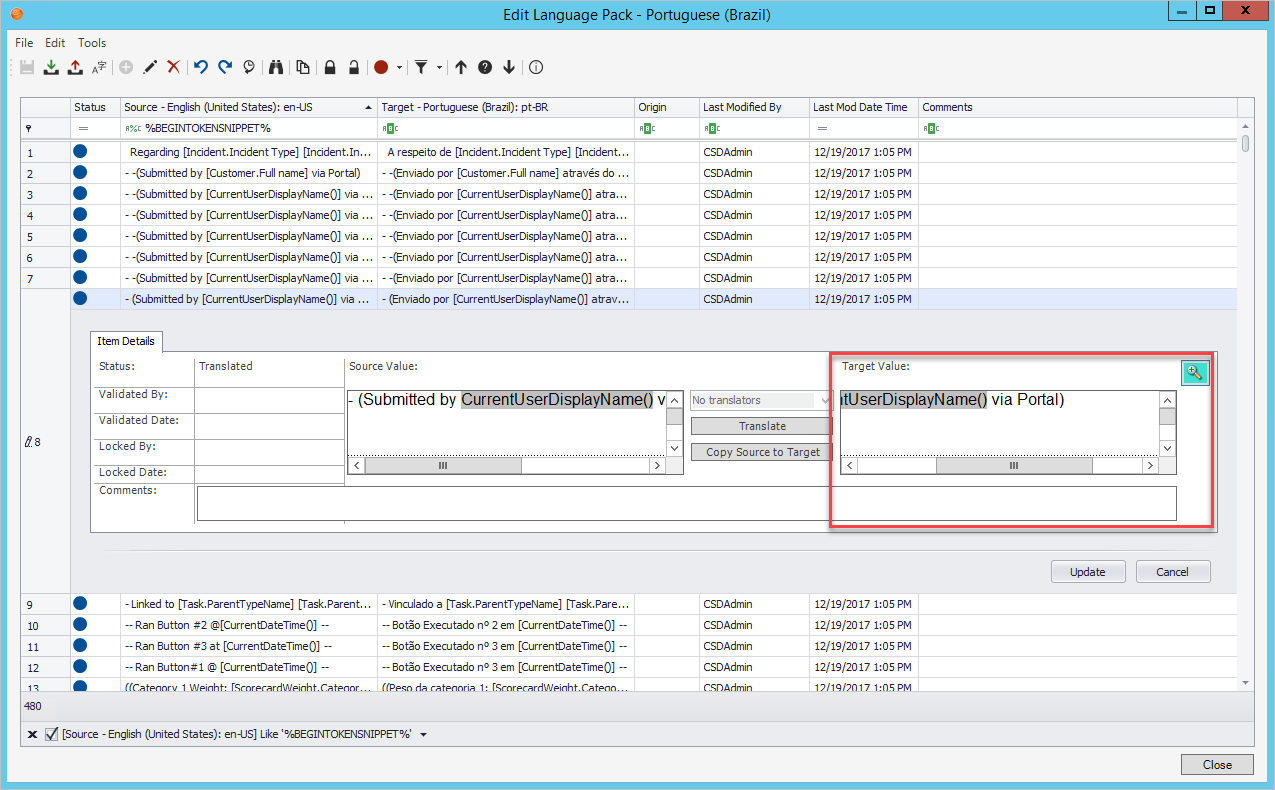Image resolution: width=1275 pixels, height=790 pixels.
Task: Open the dropdown next to red circle
Action: click(x=399, y=68)
